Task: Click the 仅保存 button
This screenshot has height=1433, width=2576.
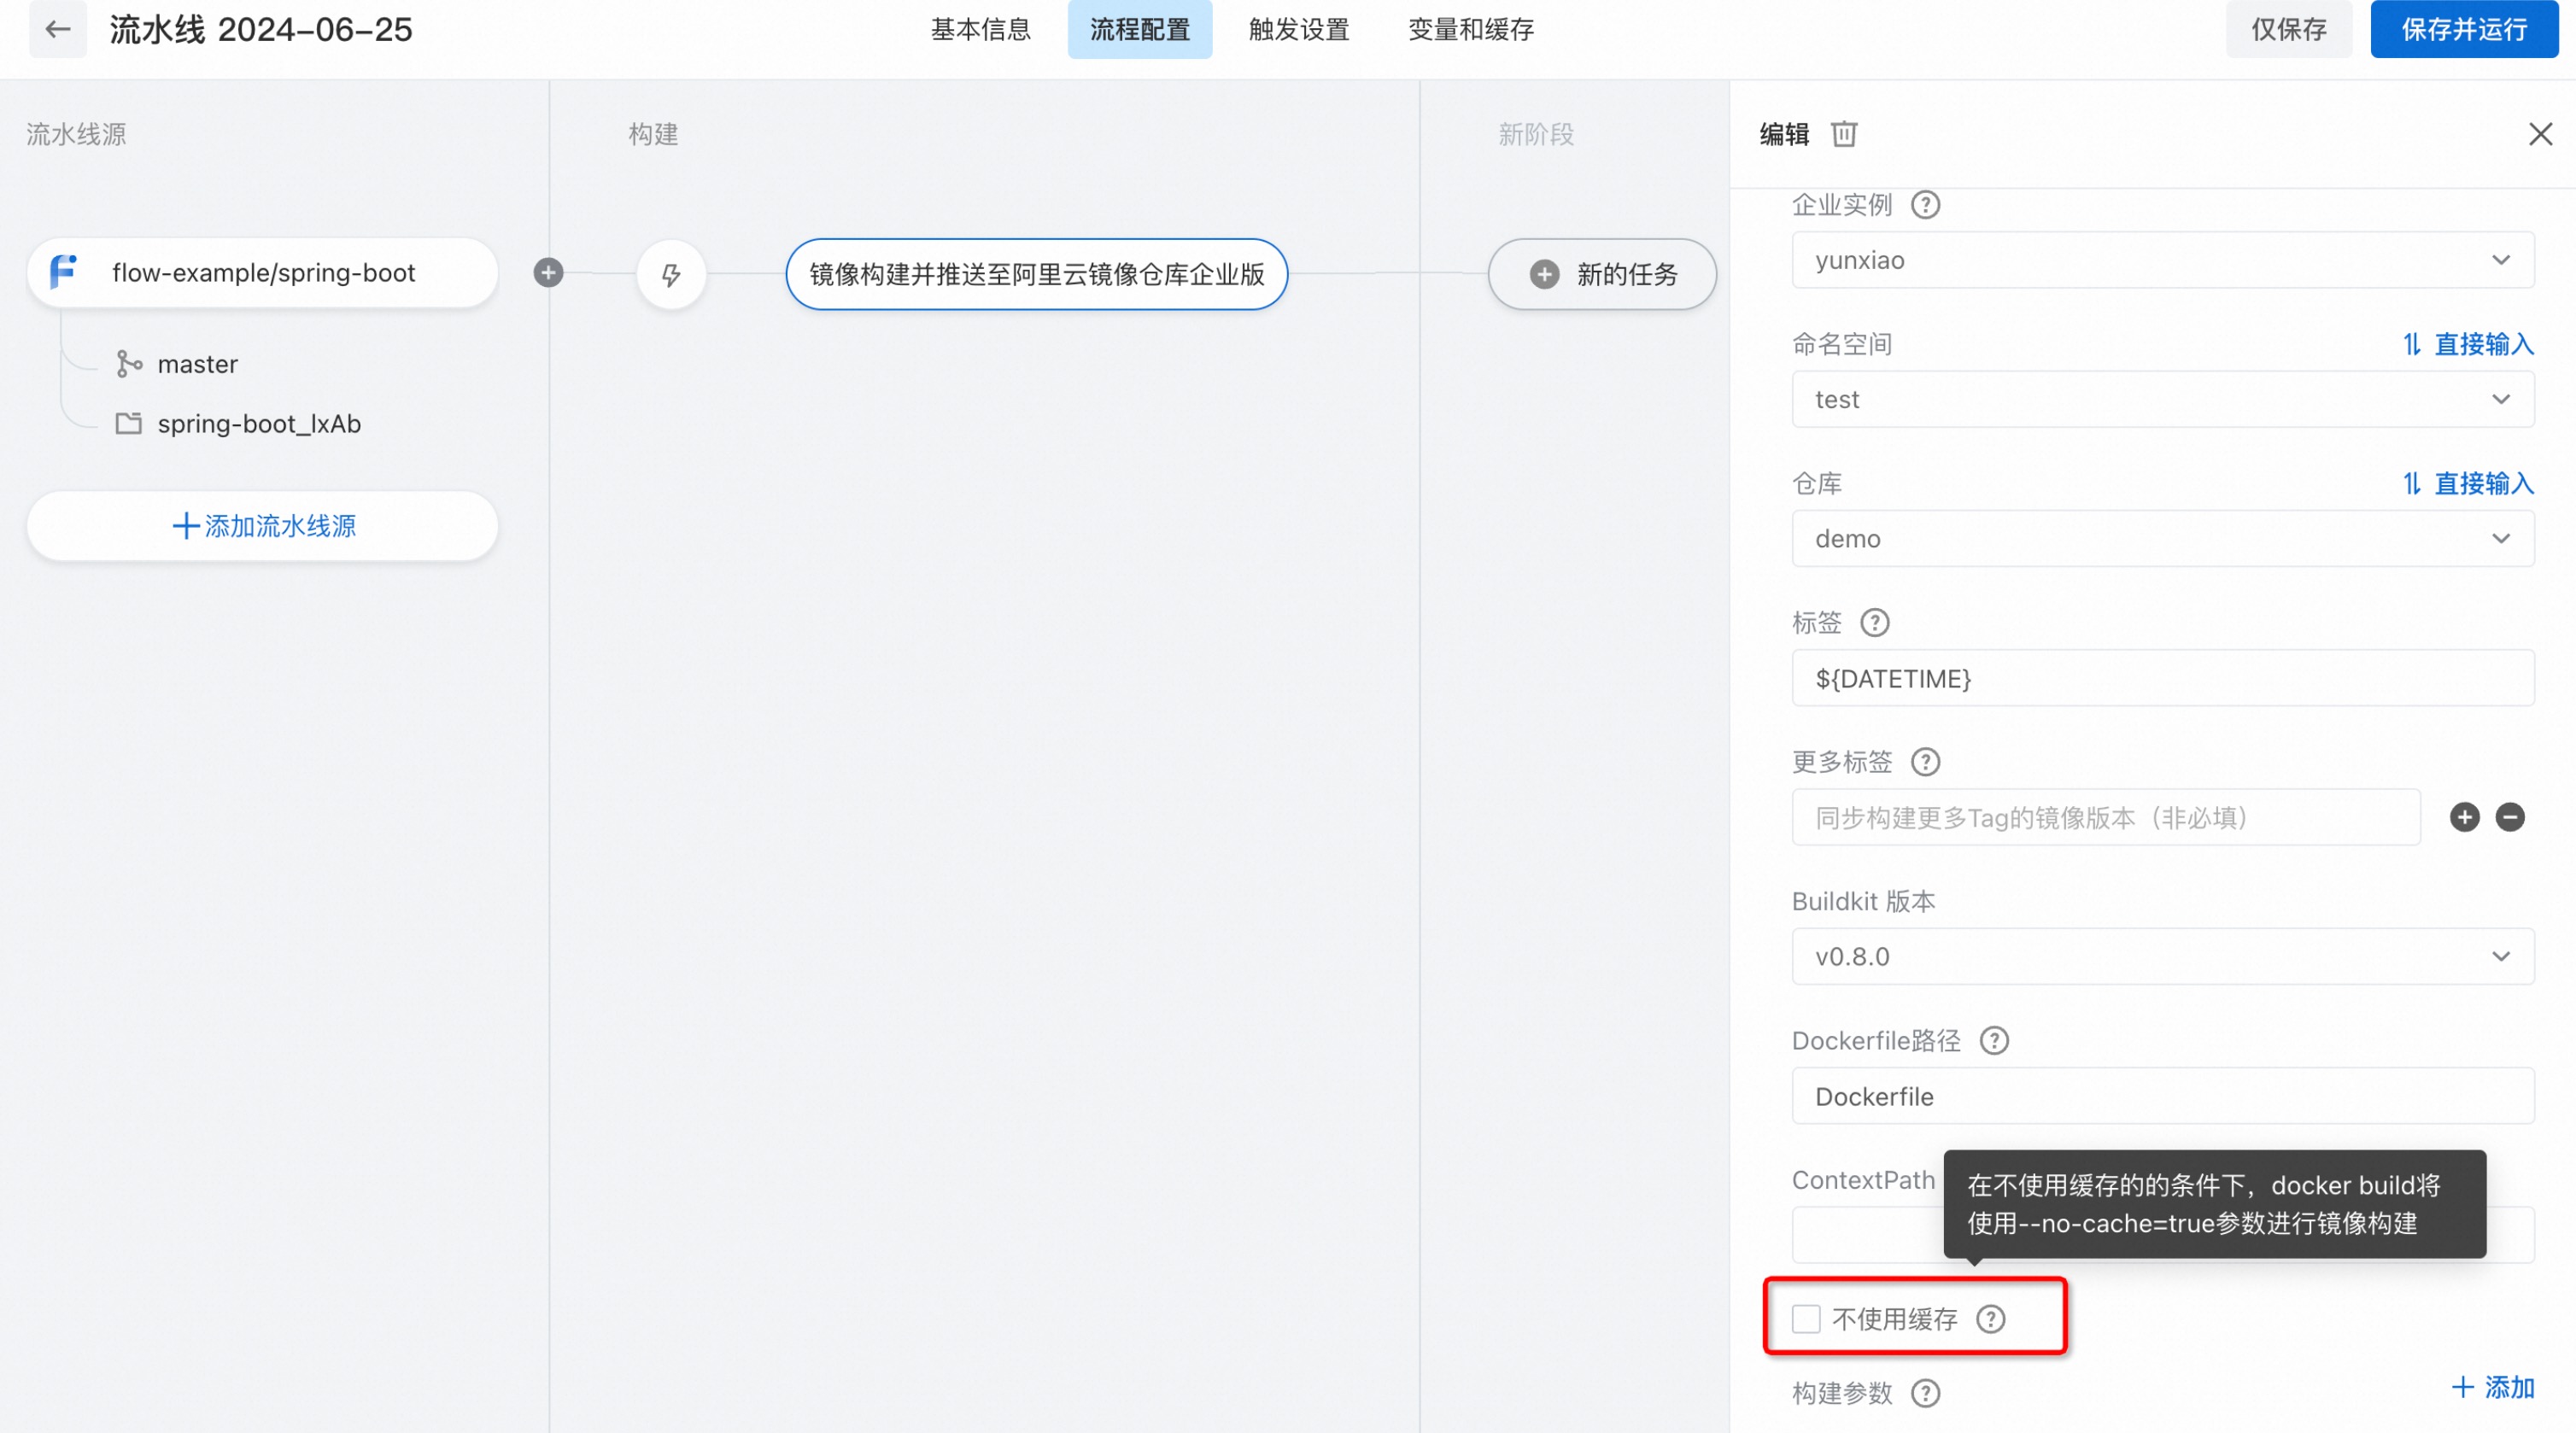Action: [2288, 30]
